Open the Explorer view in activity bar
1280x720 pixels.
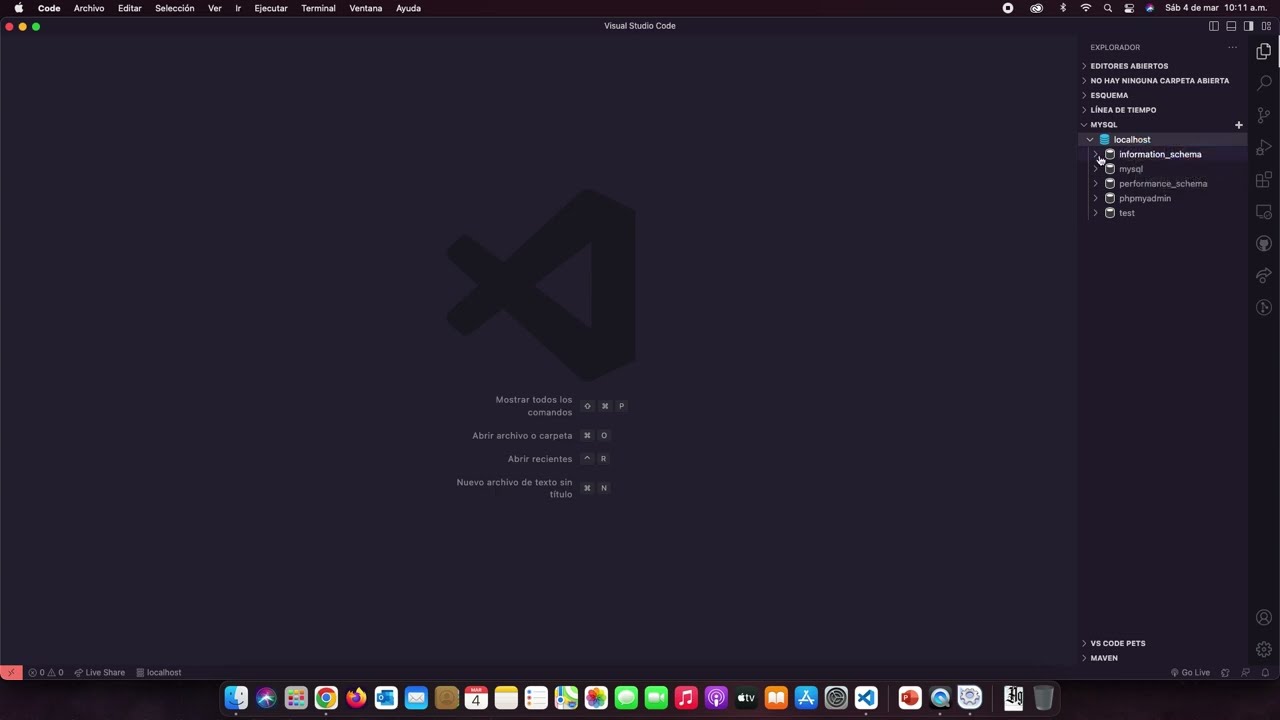[1264, 51]
